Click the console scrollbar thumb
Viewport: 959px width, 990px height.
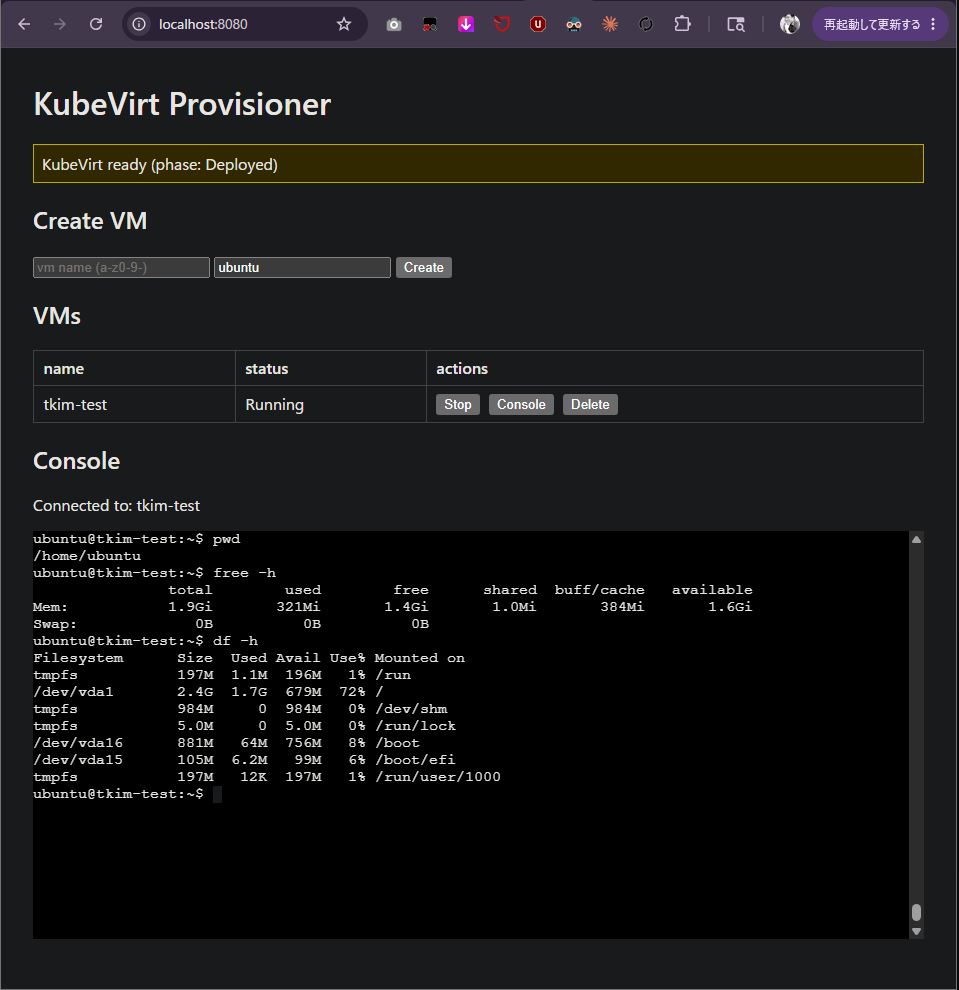[917, 912]
